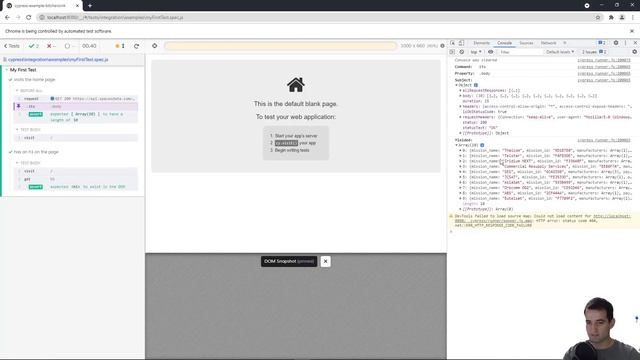This screenshot has height=360, width=640.
Task: Open the myFirstTest.spec.js file link
Action: point(58,60)
